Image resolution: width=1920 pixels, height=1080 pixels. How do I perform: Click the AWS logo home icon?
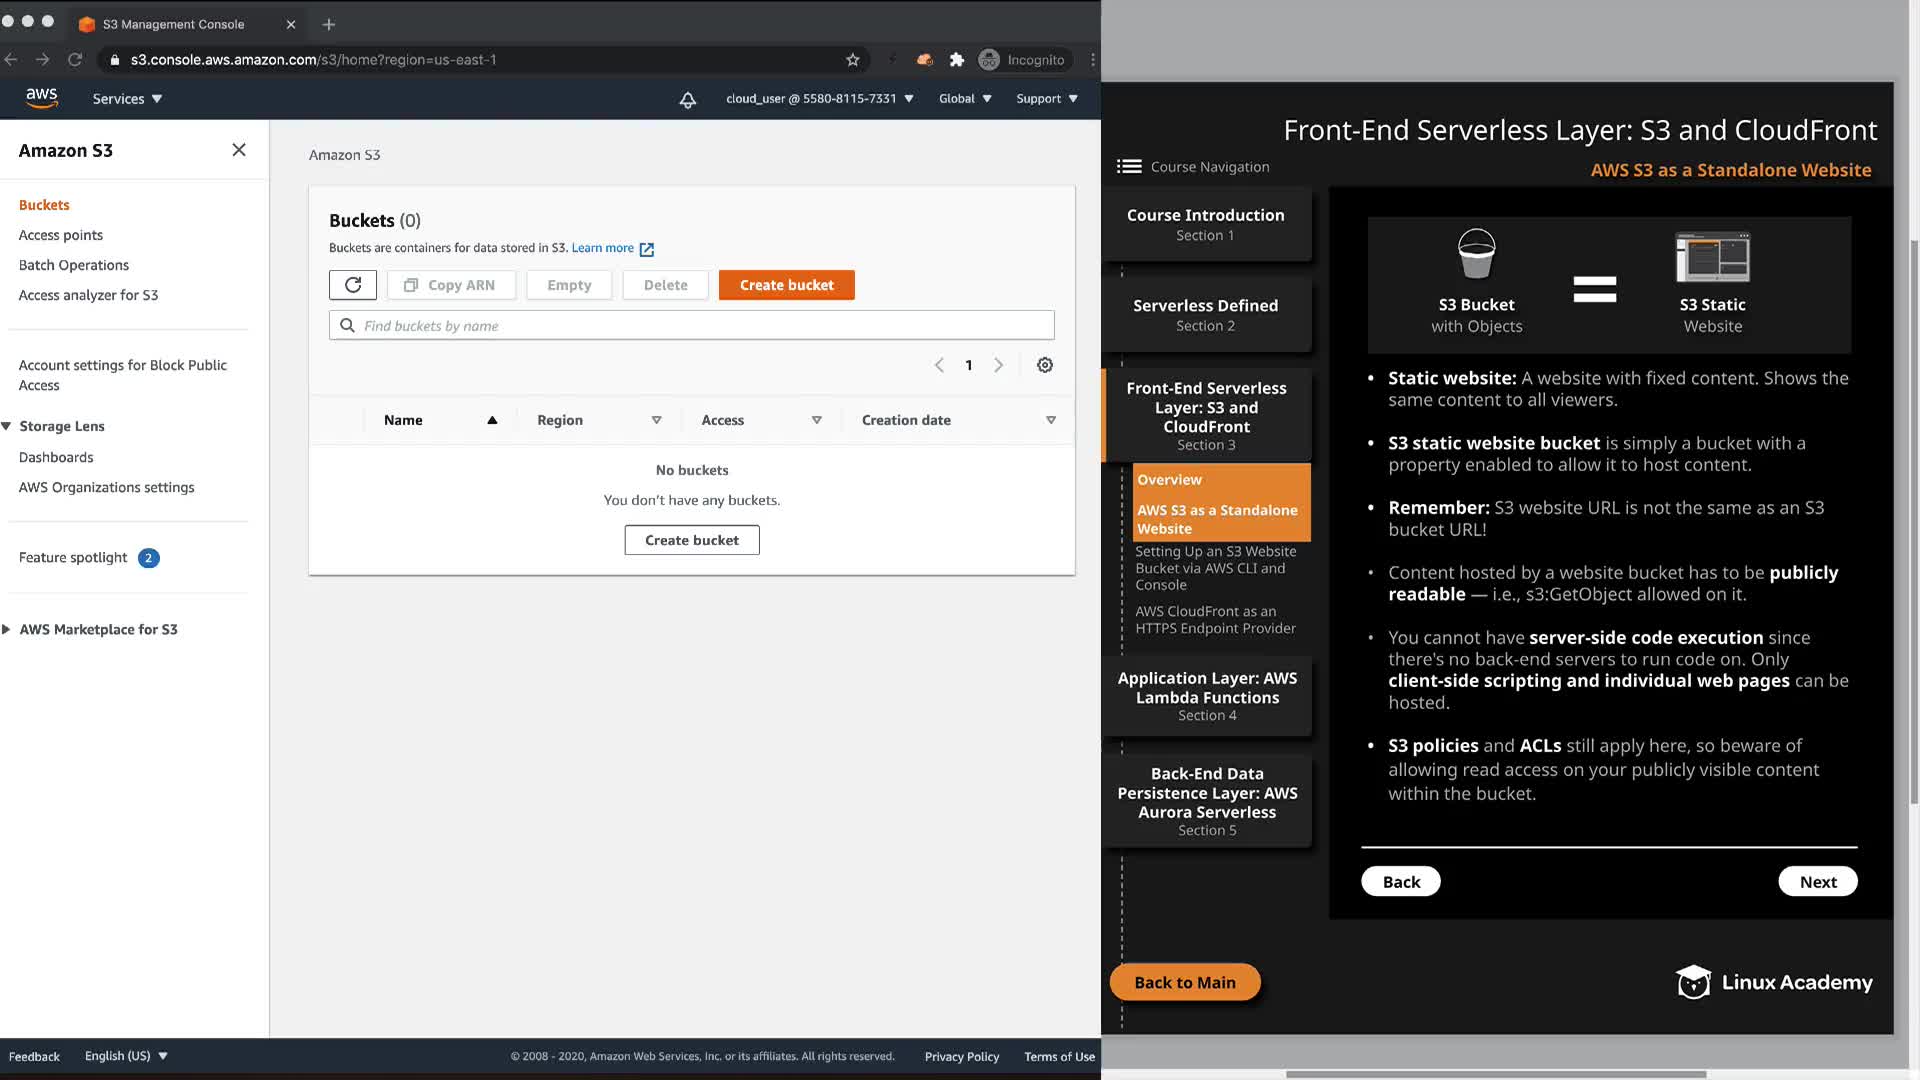pos(41,98)
